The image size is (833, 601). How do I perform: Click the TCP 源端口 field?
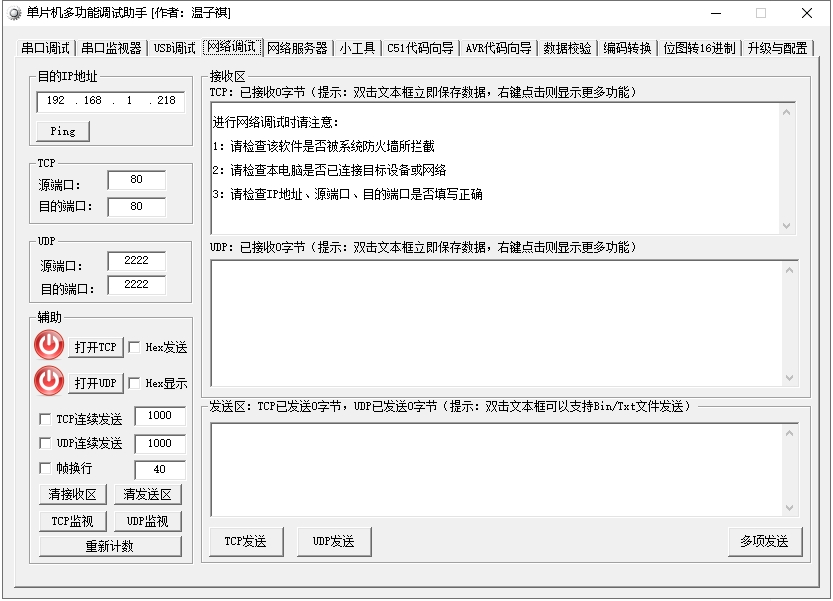pyautogui.click(x=137, y=180)
